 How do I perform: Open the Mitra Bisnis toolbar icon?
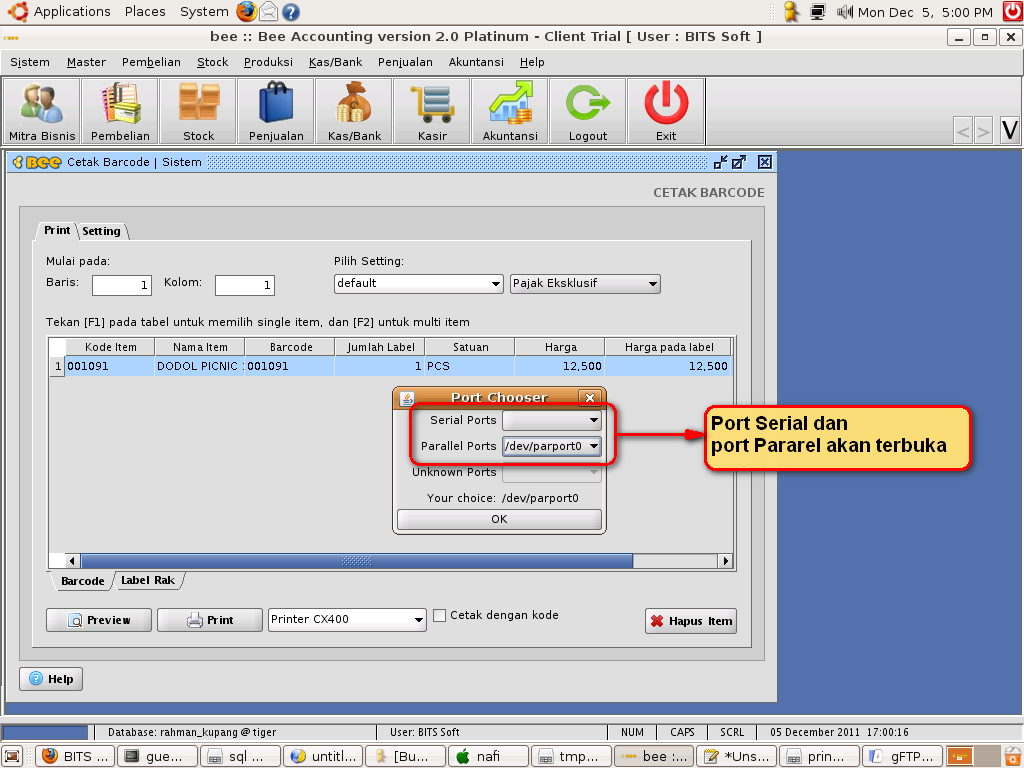pyautogui.click(x=42, y=111)
